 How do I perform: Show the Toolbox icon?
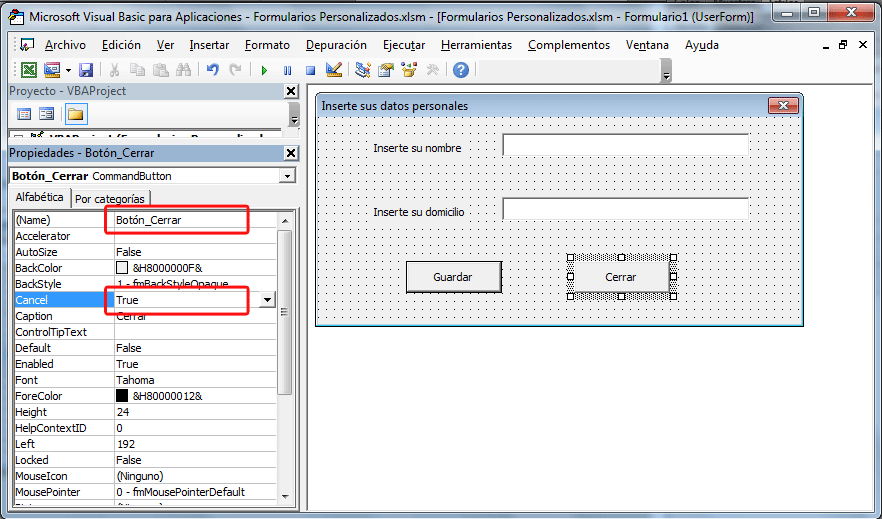pyautogui.click(x=432, y=70)
